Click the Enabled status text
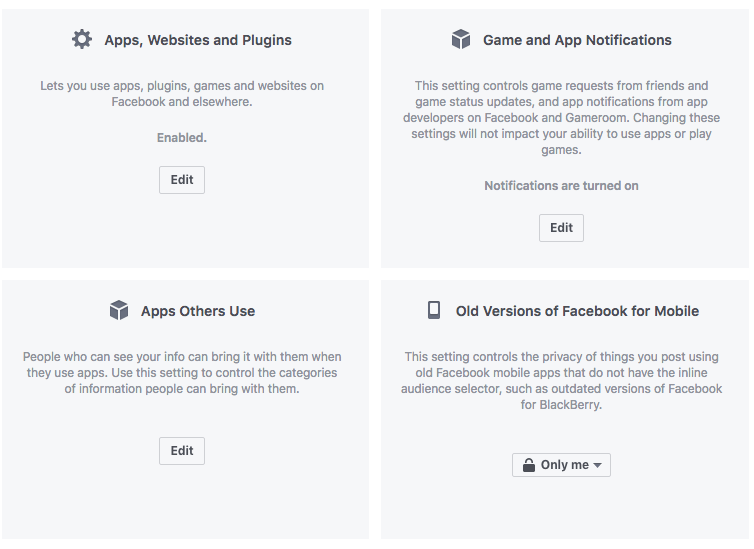The width and height of the screenshot is (754, 549). click(x=182, y=138)
